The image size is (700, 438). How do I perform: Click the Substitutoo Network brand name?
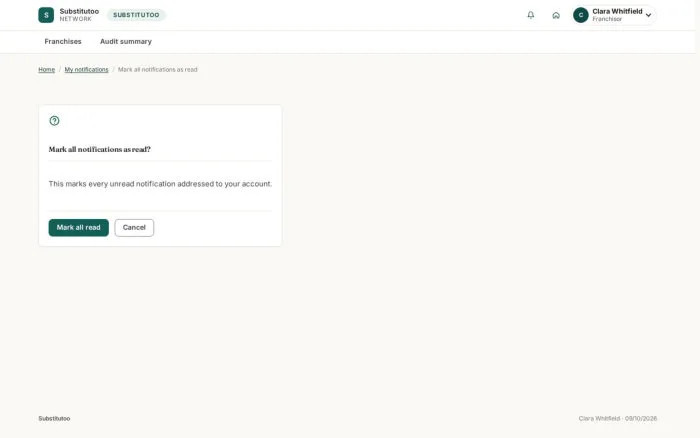[79, 15]
